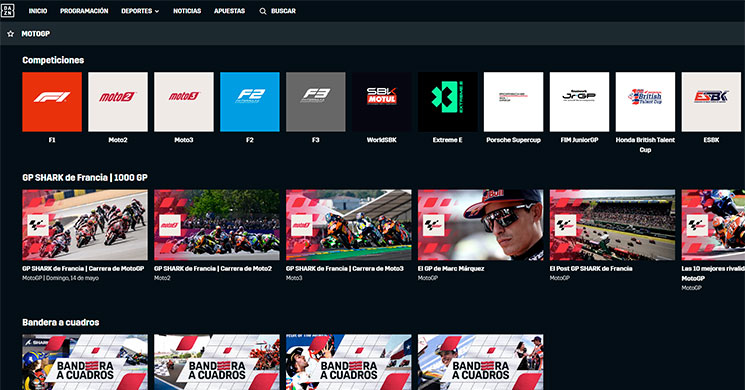Screen dimensions: 745x390
Task: Open El GP de Marc Márquez video
Action: tap(480, 225)
